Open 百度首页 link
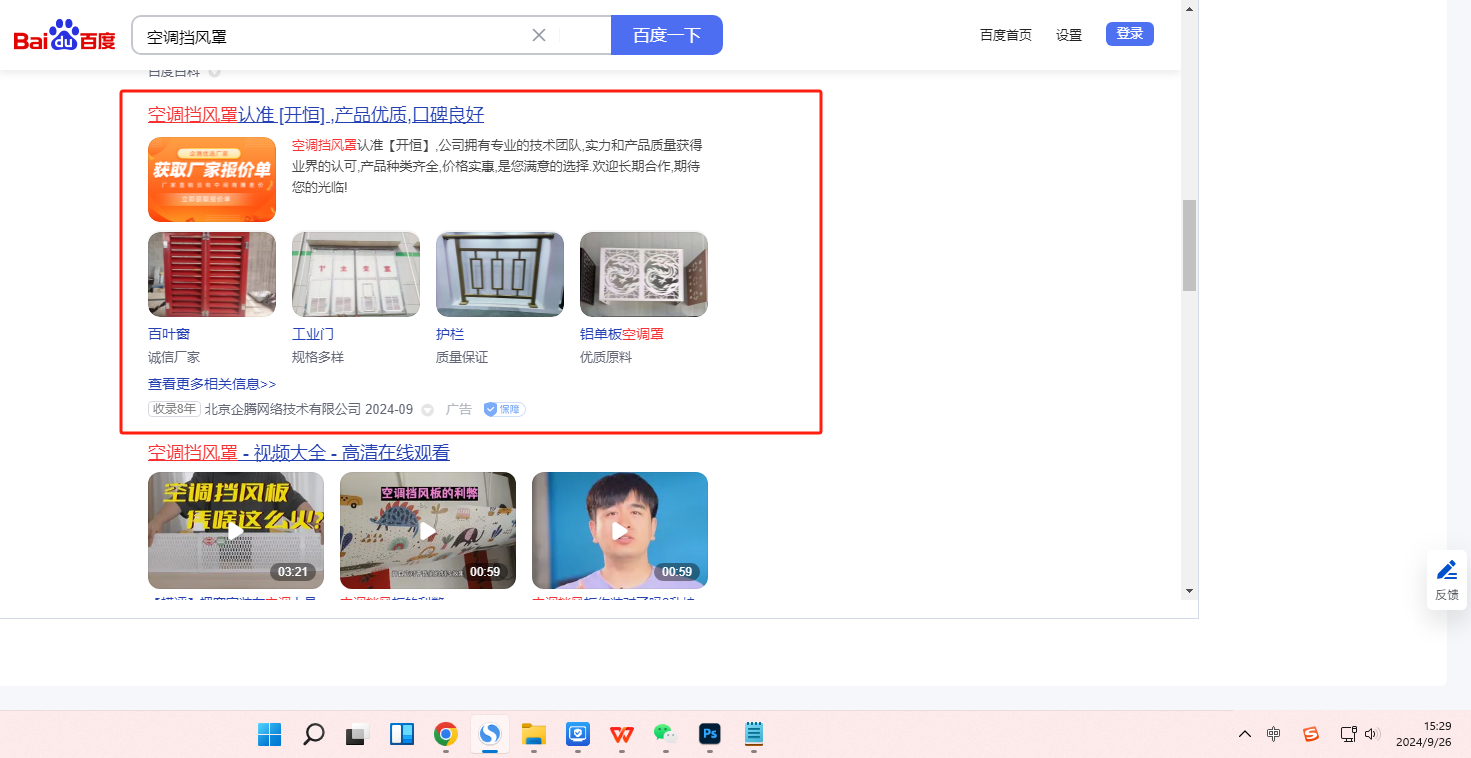Viewport: 1471px width, 758px height. [1006, 35]
